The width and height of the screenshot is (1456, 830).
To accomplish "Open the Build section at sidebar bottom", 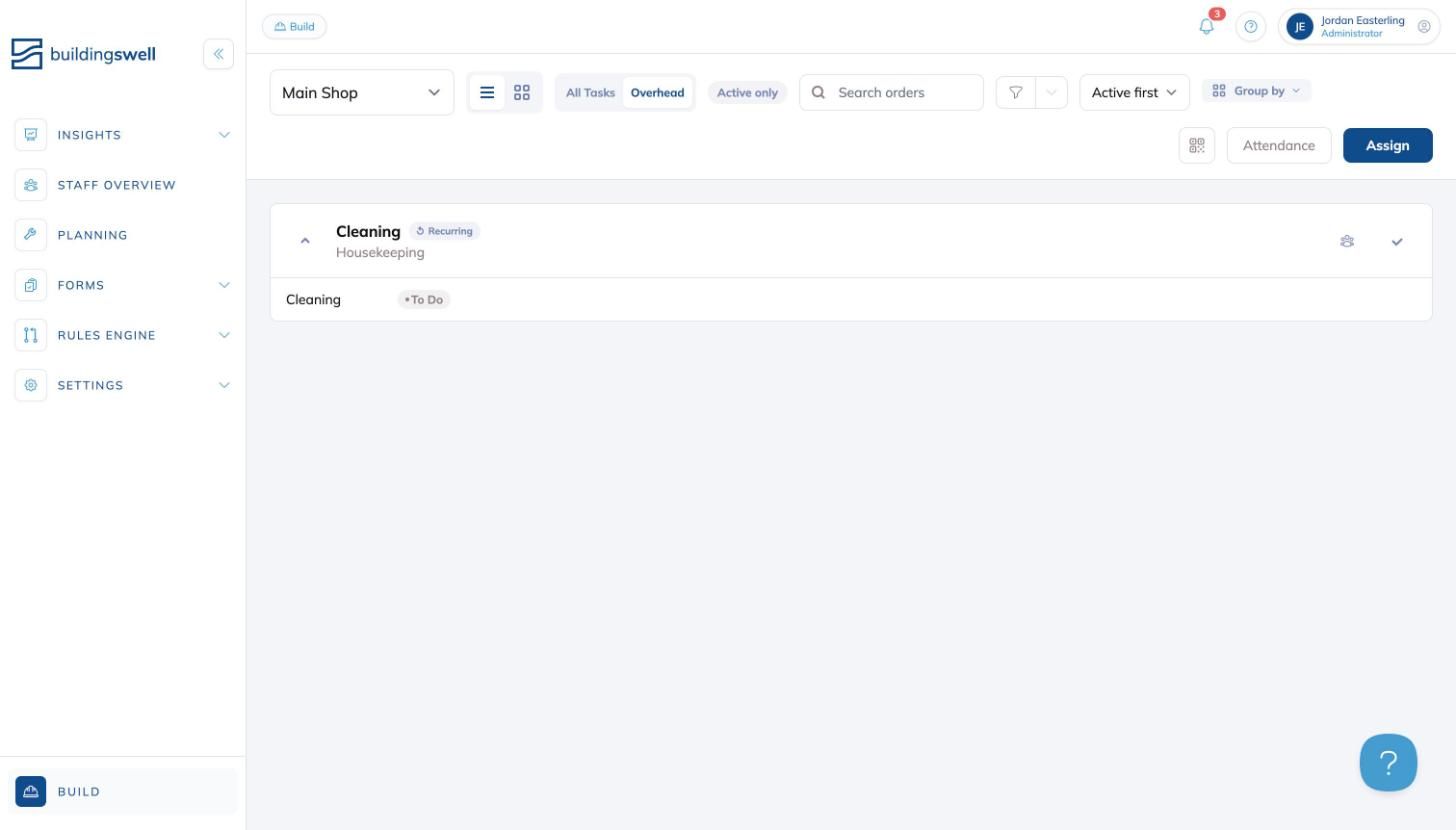I will tap(123, 791).
